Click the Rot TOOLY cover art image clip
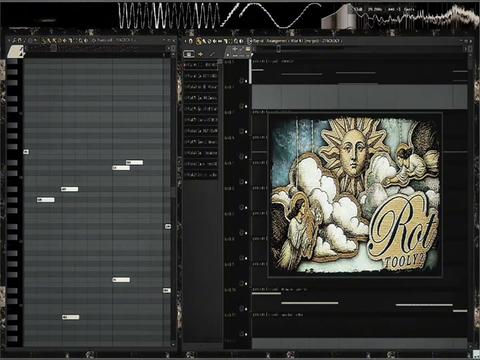The width and height of the screenshot is (480, 360). point(356,195)
